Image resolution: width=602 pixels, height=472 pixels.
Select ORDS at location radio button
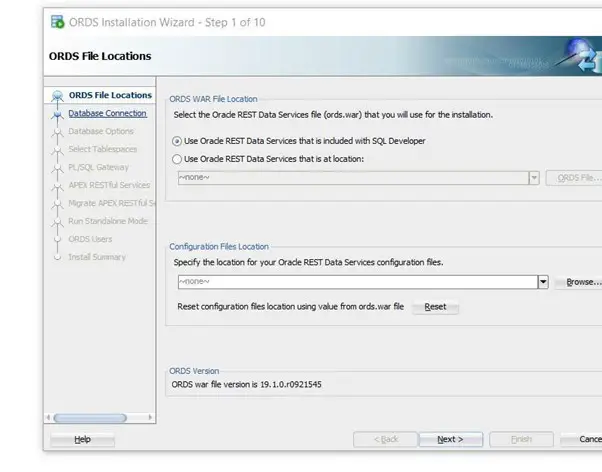click(177, 159)
